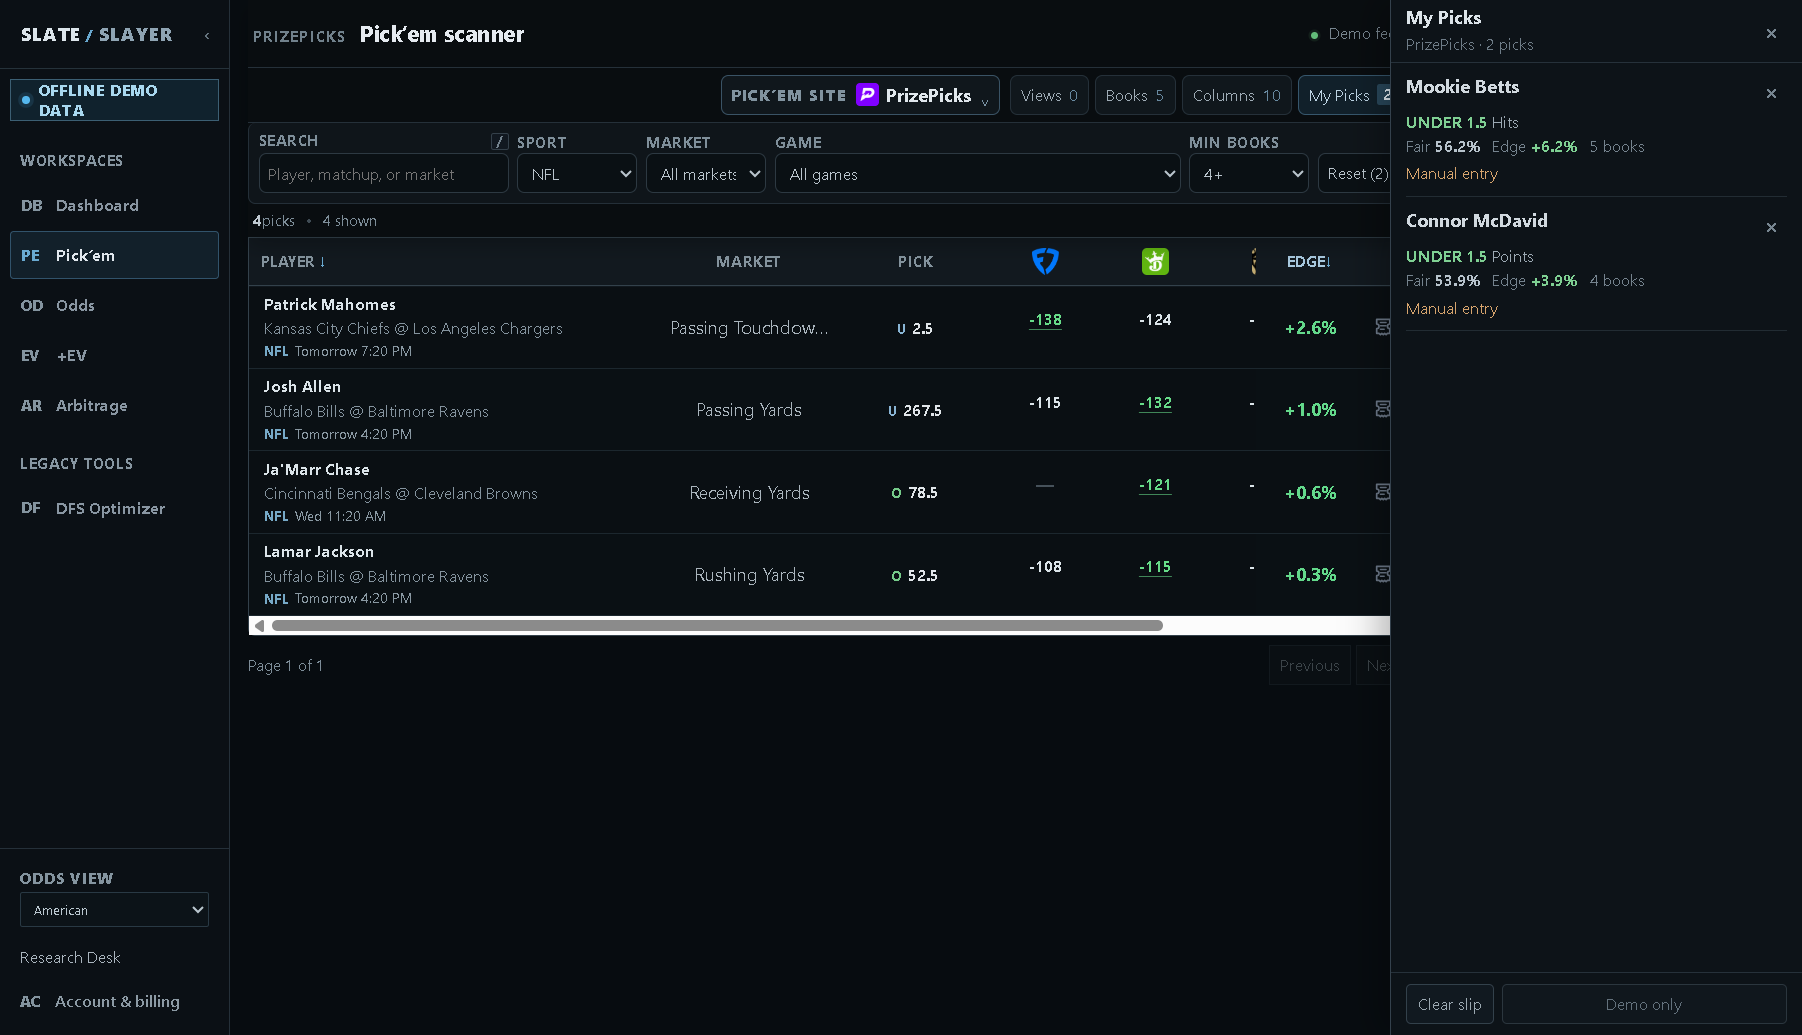Screen dimensions: 1802x1035
Task: Open the Dashboard workspace
Action: tap(114, 205)
